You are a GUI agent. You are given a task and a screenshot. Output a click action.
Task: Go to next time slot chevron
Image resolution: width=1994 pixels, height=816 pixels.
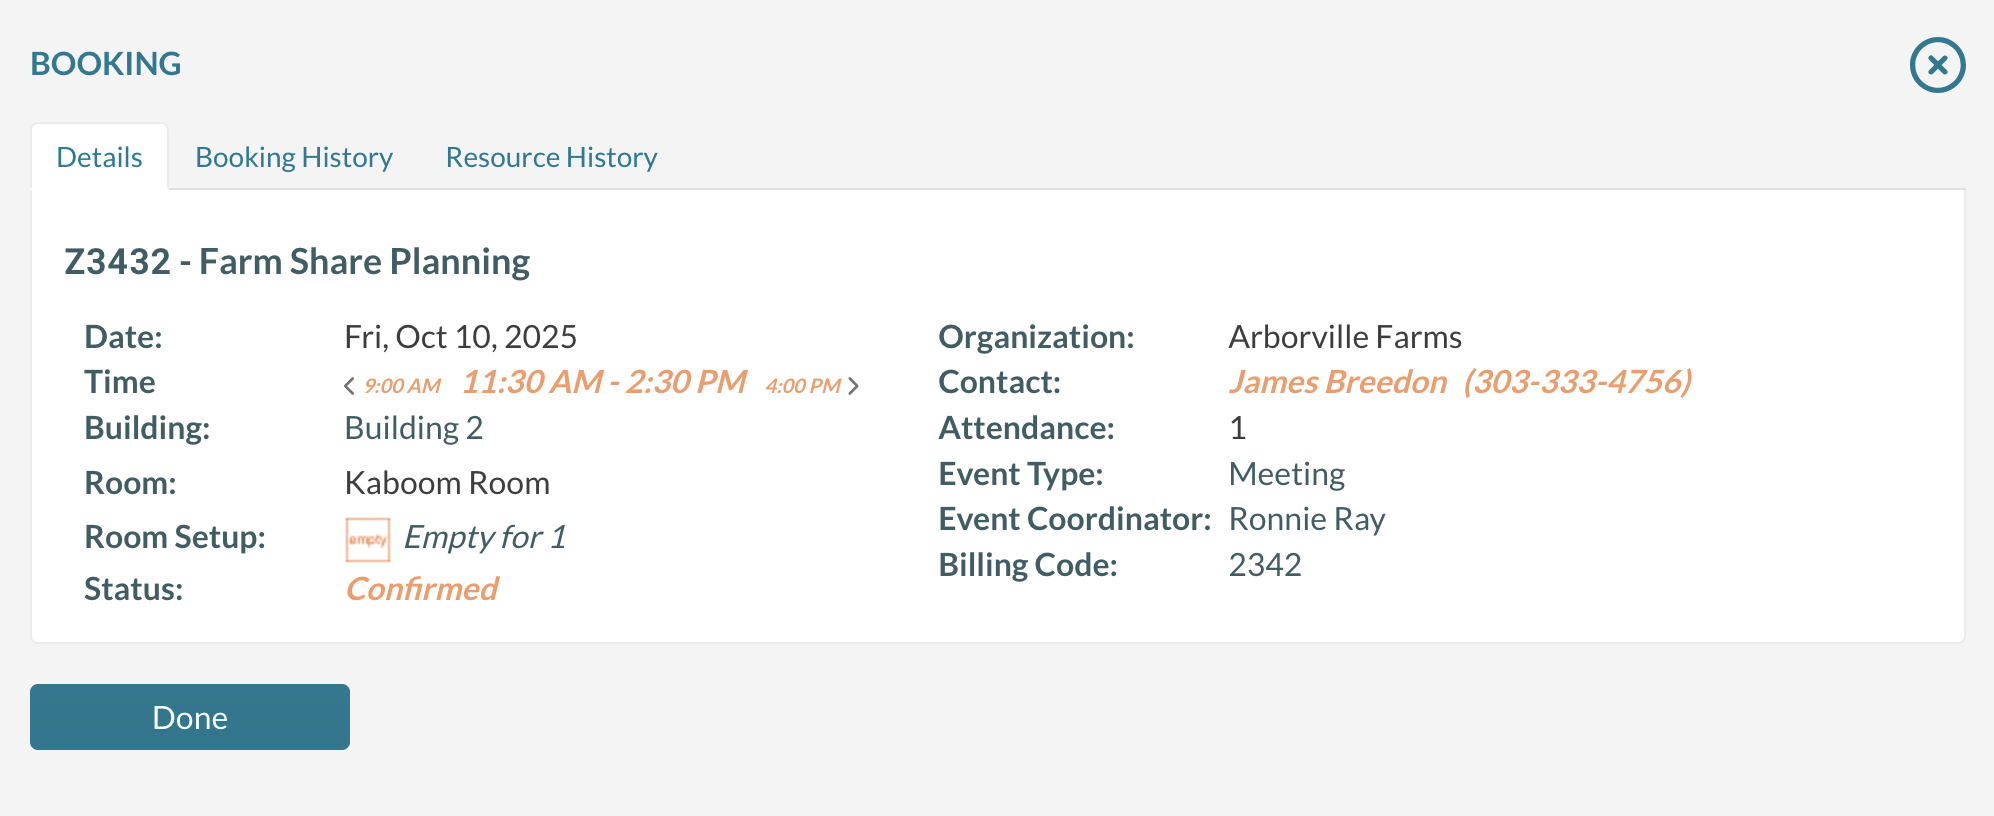853,386
